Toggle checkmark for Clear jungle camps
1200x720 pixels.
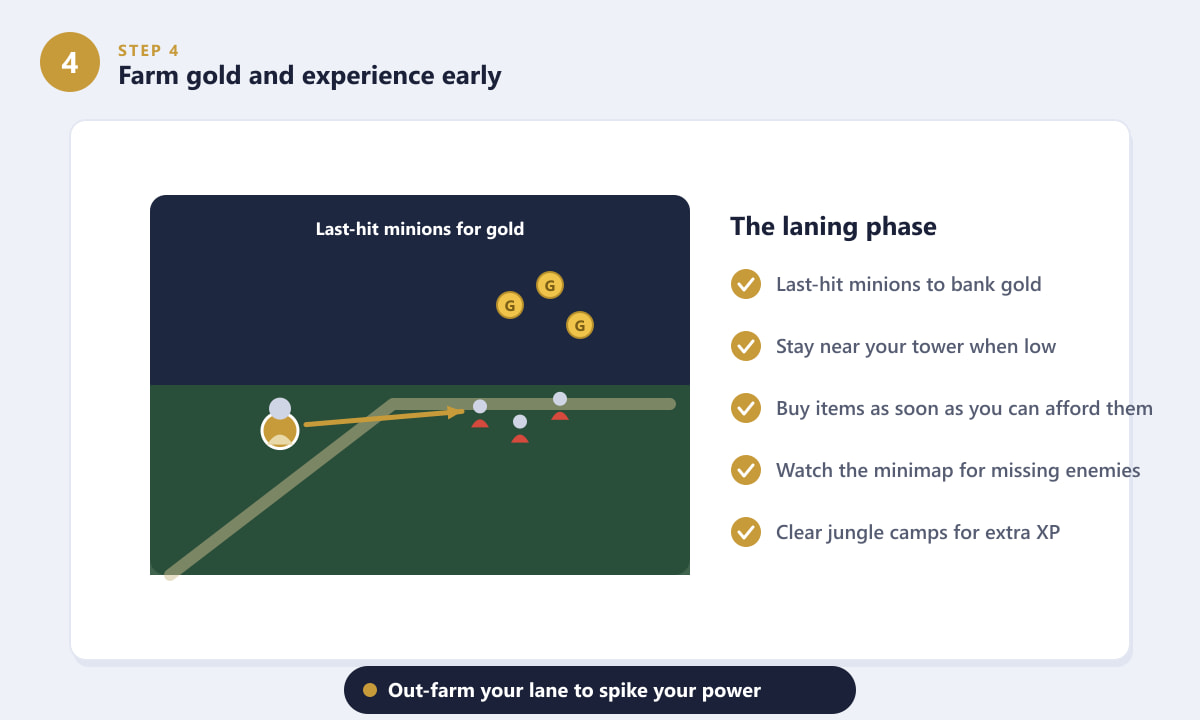[x=746, y=532]
